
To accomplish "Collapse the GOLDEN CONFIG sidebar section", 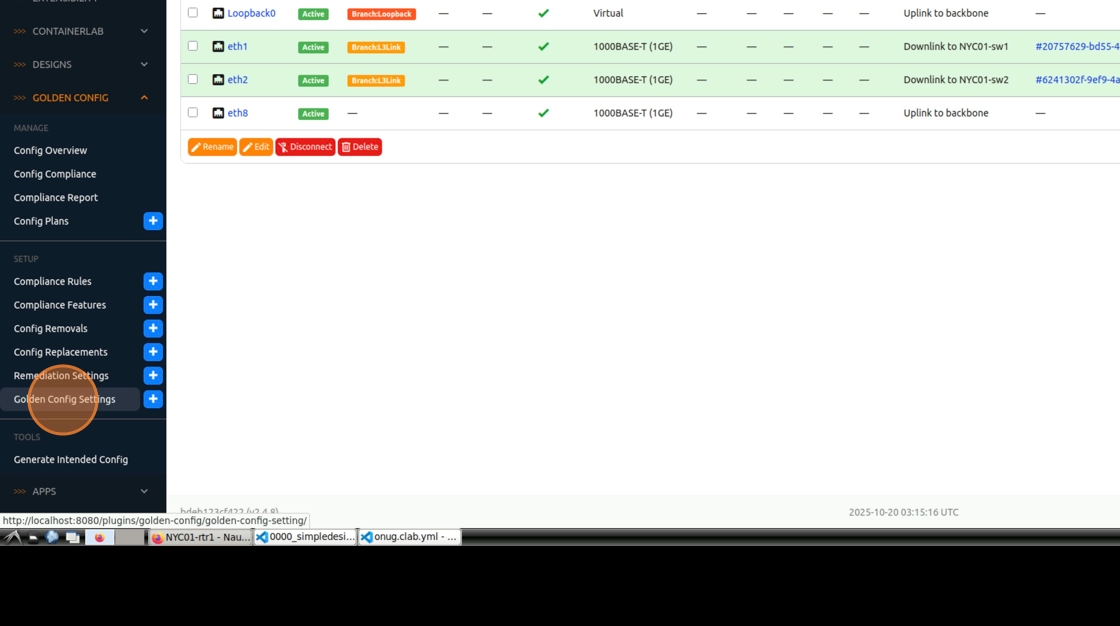I will pyautogui.click(x=83, y=98).
